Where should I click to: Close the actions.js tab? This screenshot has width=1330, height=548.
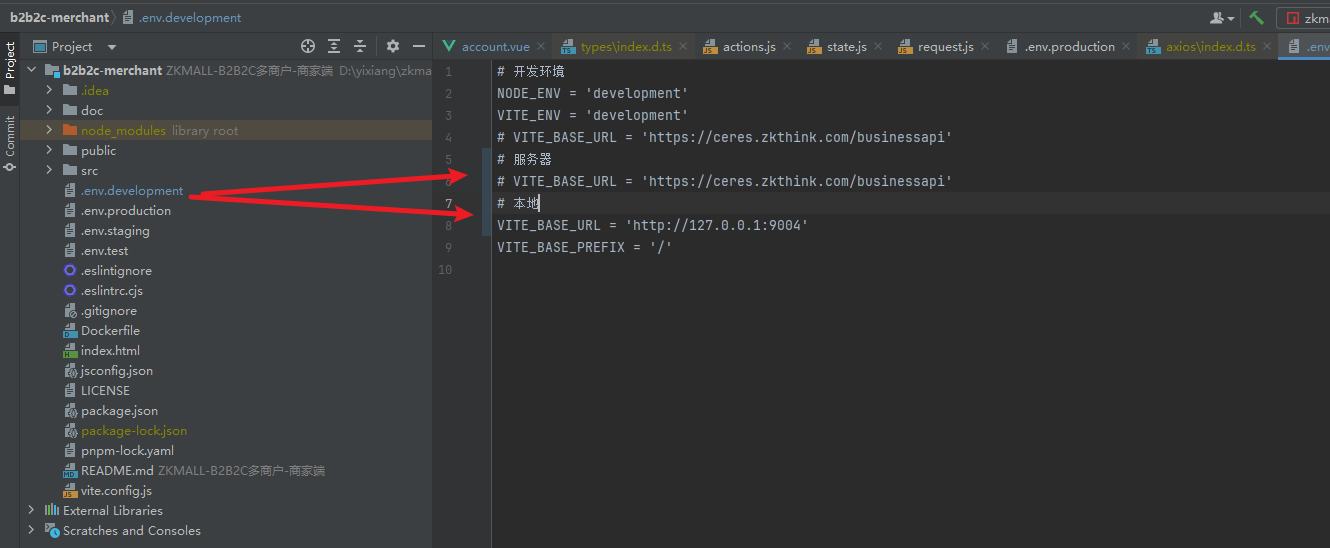pyautogui.click(x=786, y=47)
